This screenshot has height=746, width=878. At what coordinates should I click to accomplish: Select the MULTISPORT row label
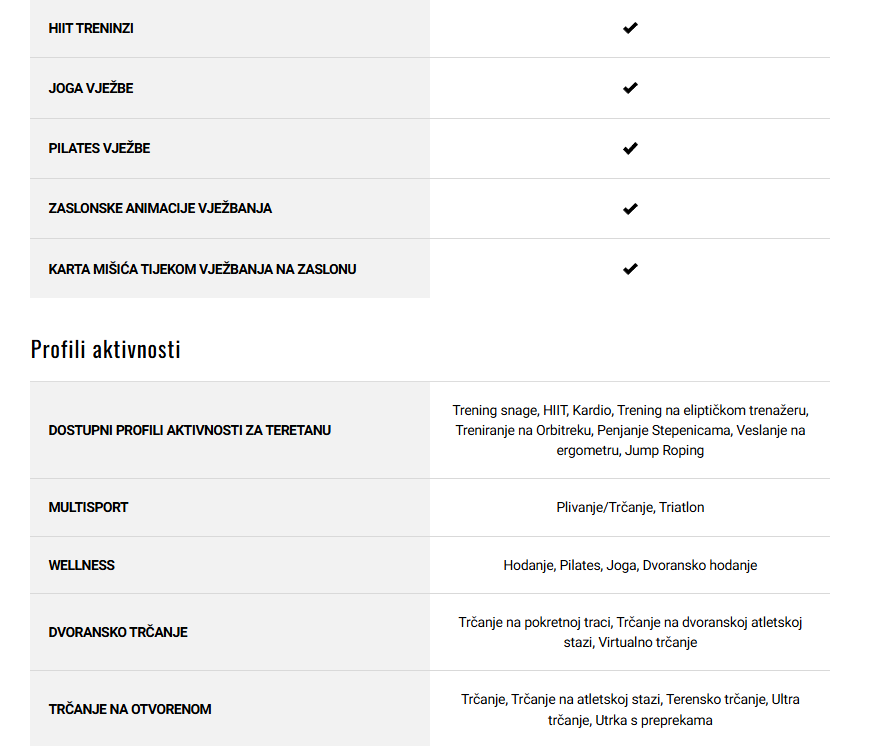coord(88,507)
